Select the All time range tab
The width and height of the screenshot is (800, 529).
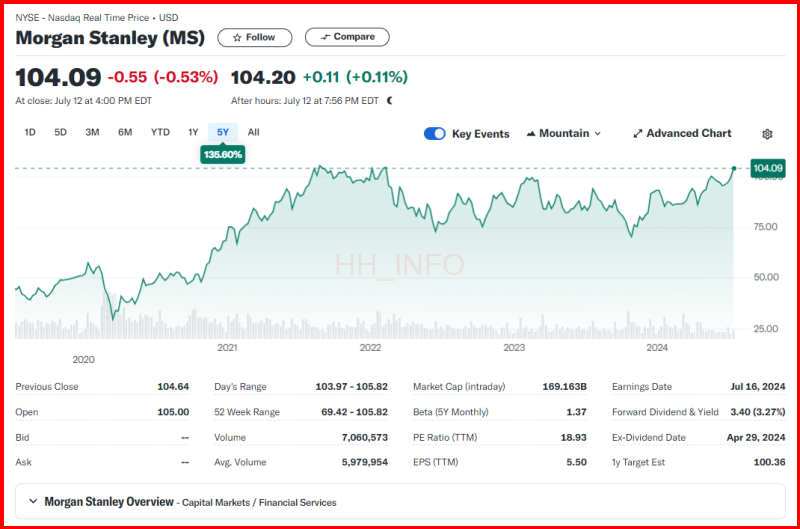coord(254,133)
